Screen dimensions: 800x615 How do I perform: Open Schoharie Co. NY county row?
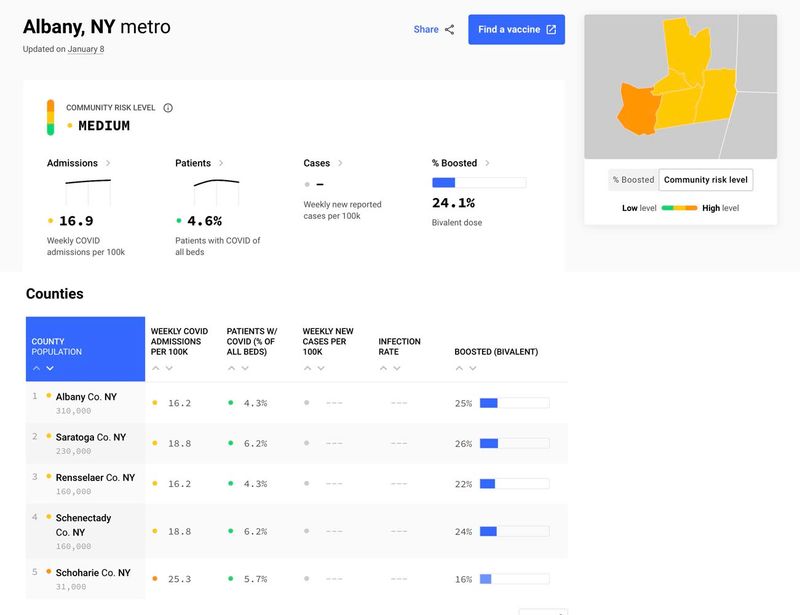click(296, 578)
